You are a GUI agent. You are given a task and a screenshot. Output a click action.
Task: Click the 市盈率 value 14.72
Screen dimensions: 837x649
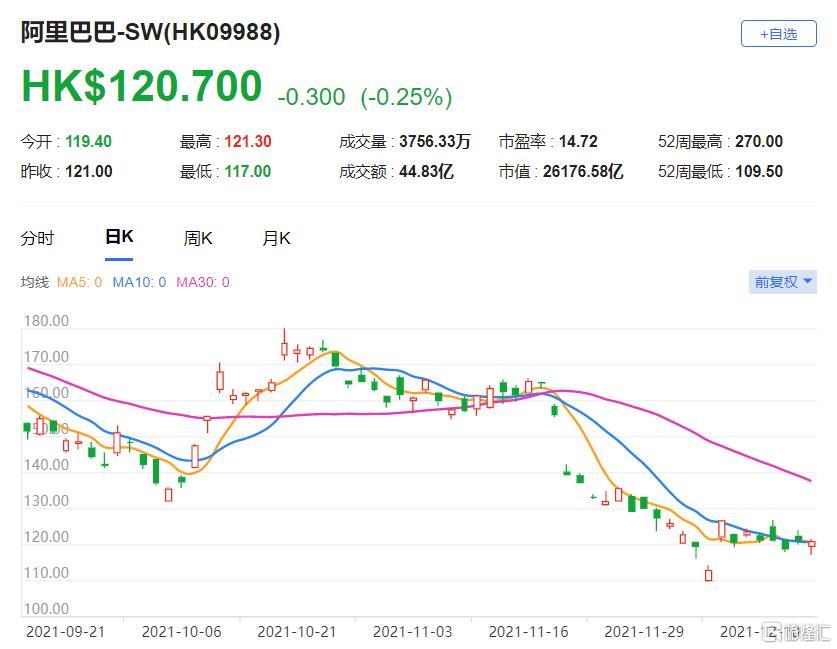578,141
